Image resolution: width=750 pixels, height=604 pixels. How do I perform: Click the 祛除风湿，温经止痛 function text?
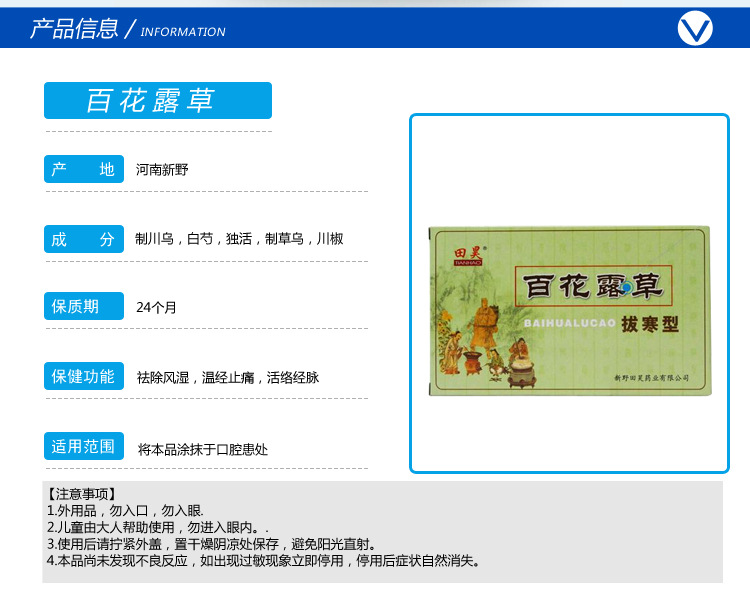tap(228, 377)
